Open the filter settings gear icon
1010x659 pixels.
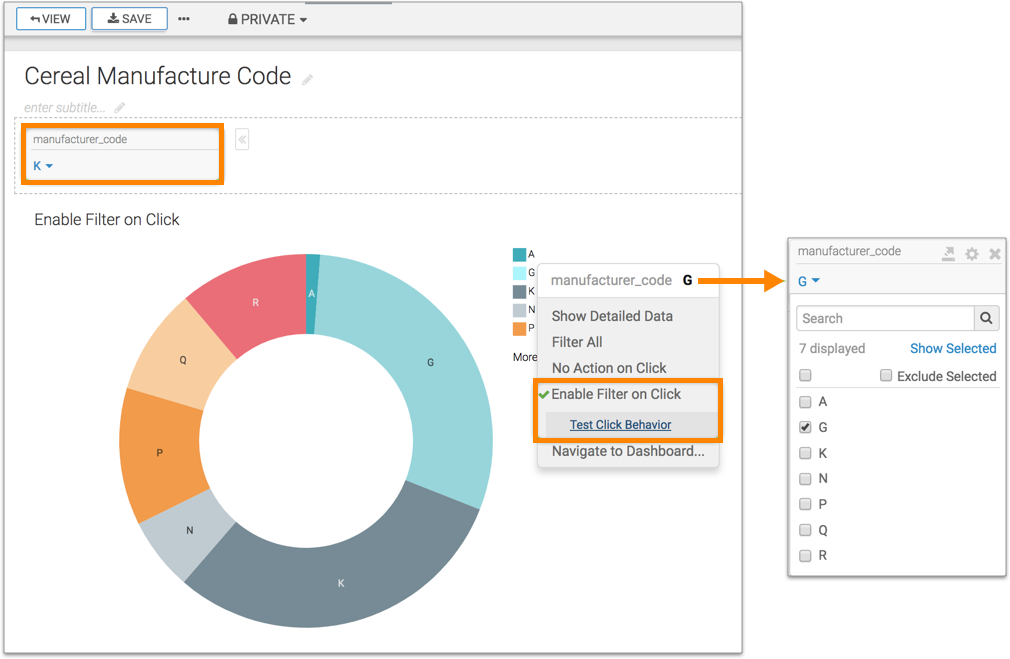click(972, 254)
